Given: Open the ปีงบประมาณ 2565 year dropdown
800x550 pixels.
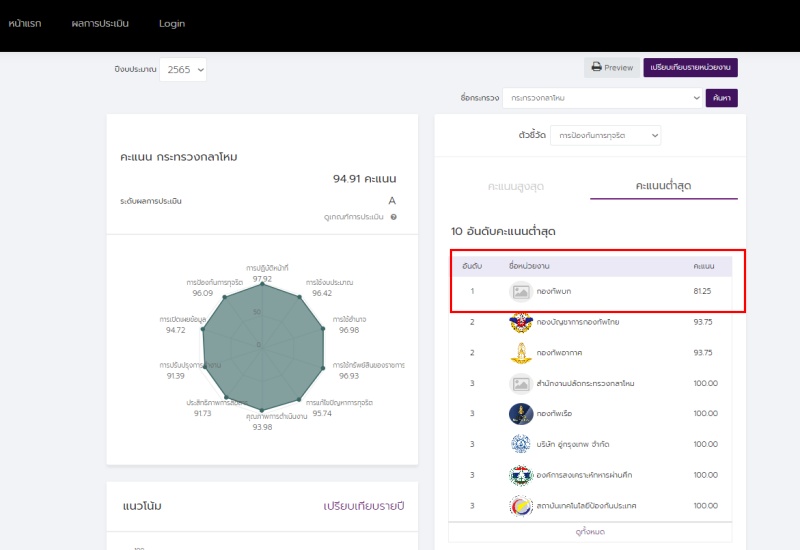Looking at the screenshot, I should click(183, 69).
